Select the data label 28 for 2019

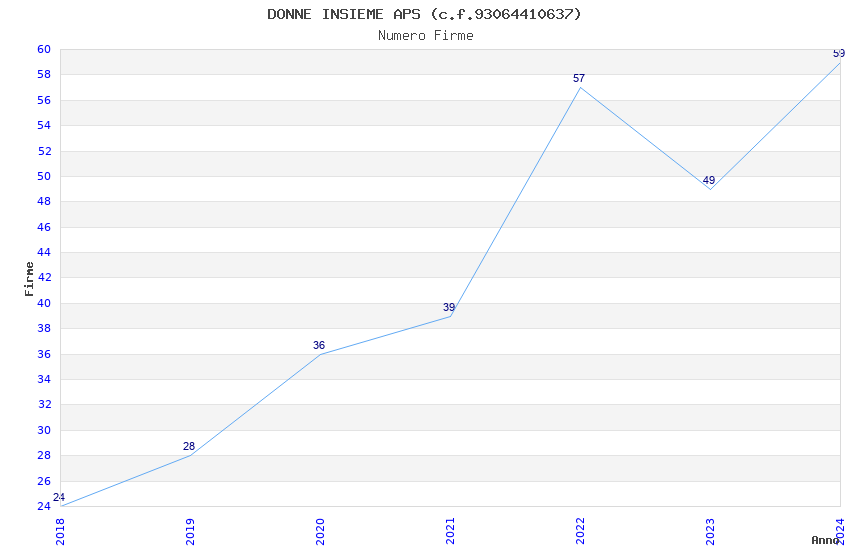tap(189, 447)
